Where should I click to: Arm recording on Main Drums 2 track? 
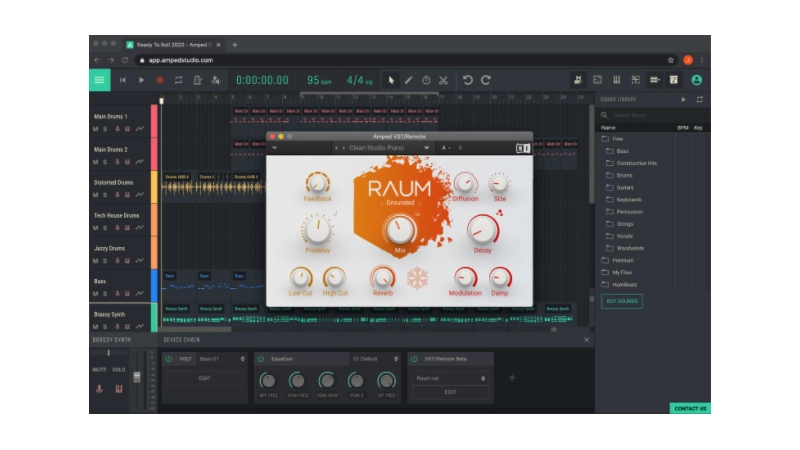tap(117, 162)
